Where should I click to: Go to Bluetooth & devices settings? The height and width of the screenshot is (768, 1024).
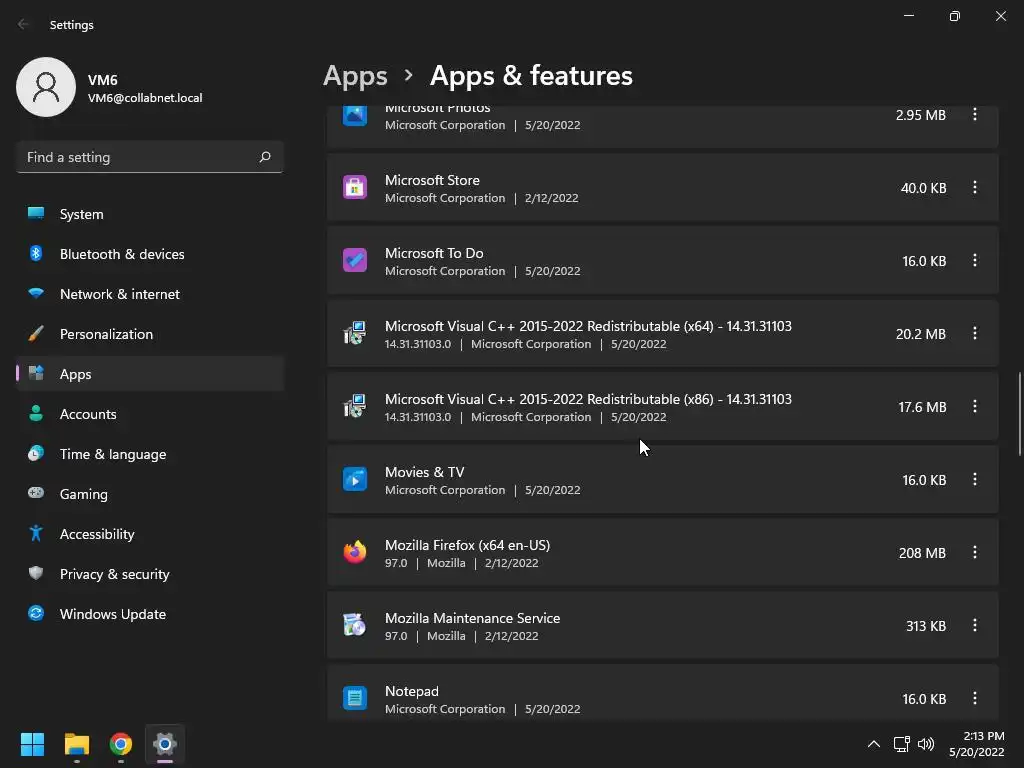click(122, 254)
